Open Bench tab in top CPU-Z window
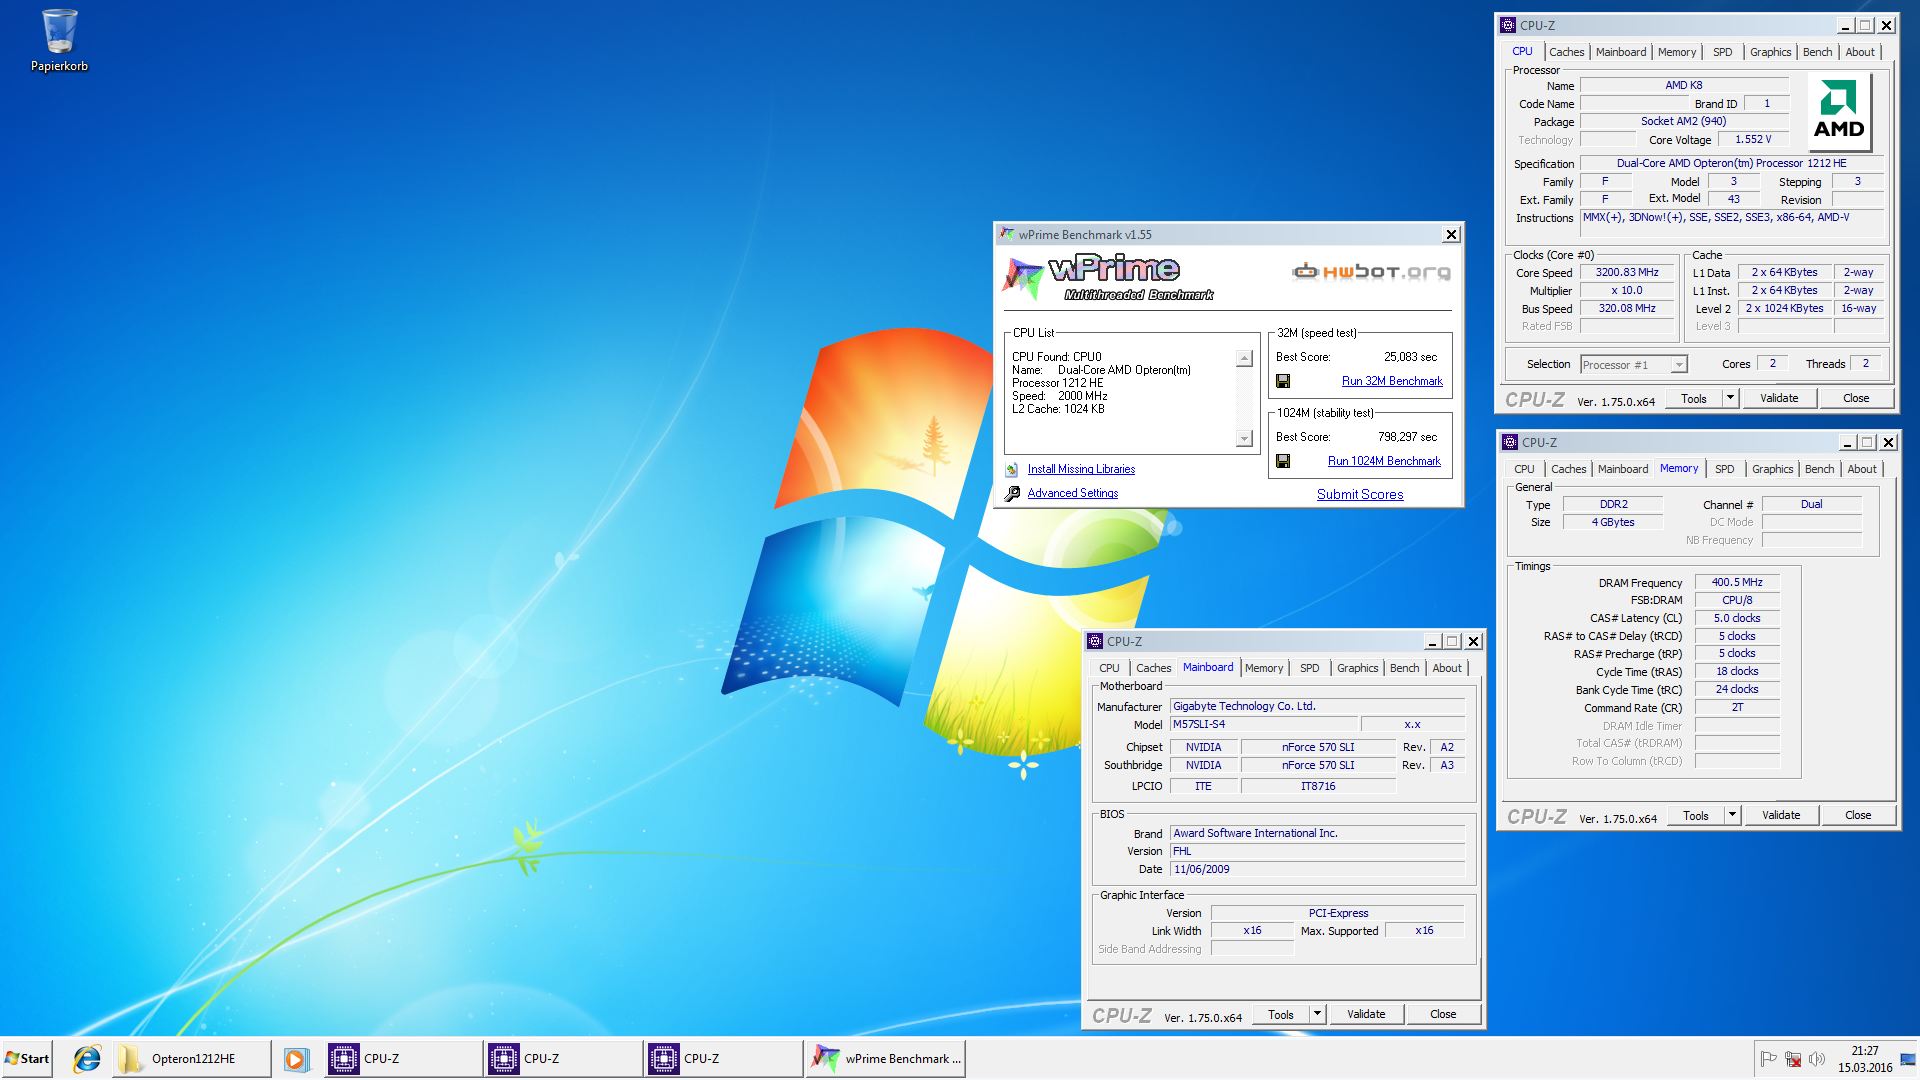This screenshot has width=1920, height=1080. [x=1817, y=52]
